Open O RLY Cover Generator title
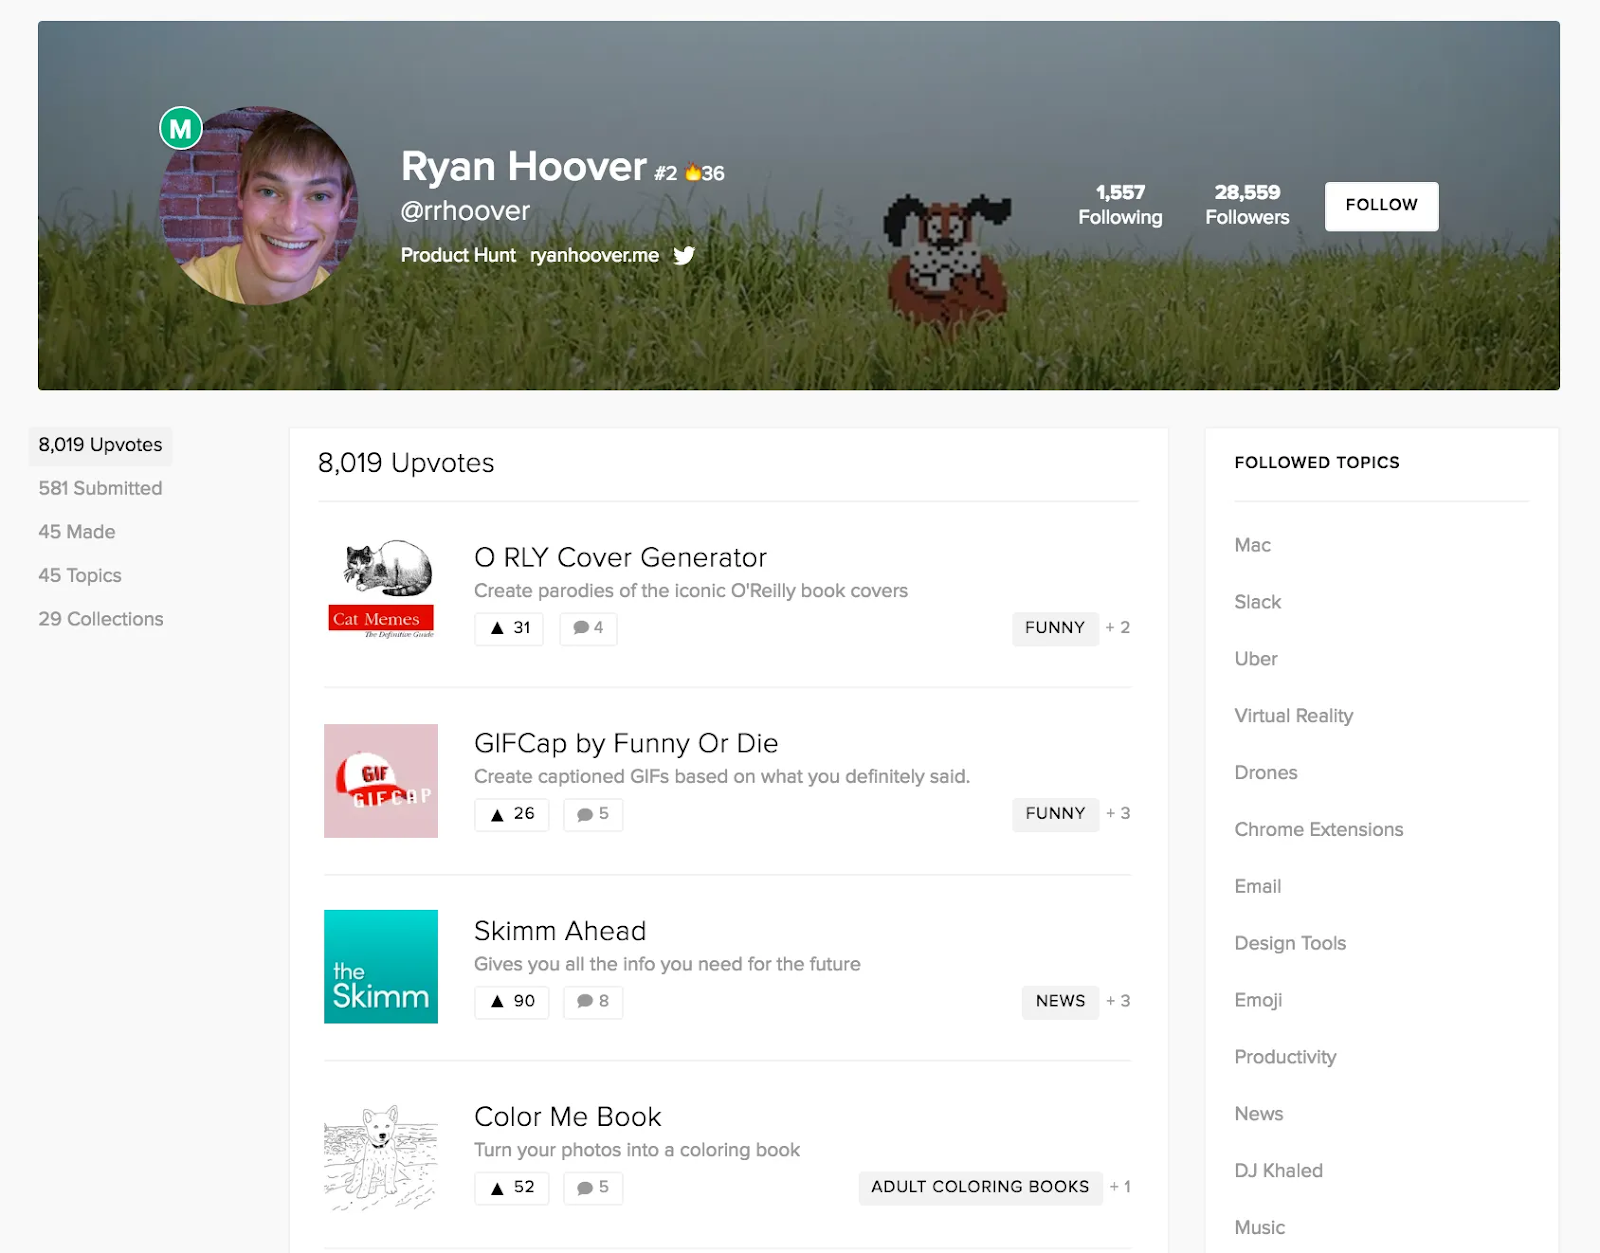The height and width of the screenshot is (1253, 1600). pyautogui.click(x=620, y=557)
